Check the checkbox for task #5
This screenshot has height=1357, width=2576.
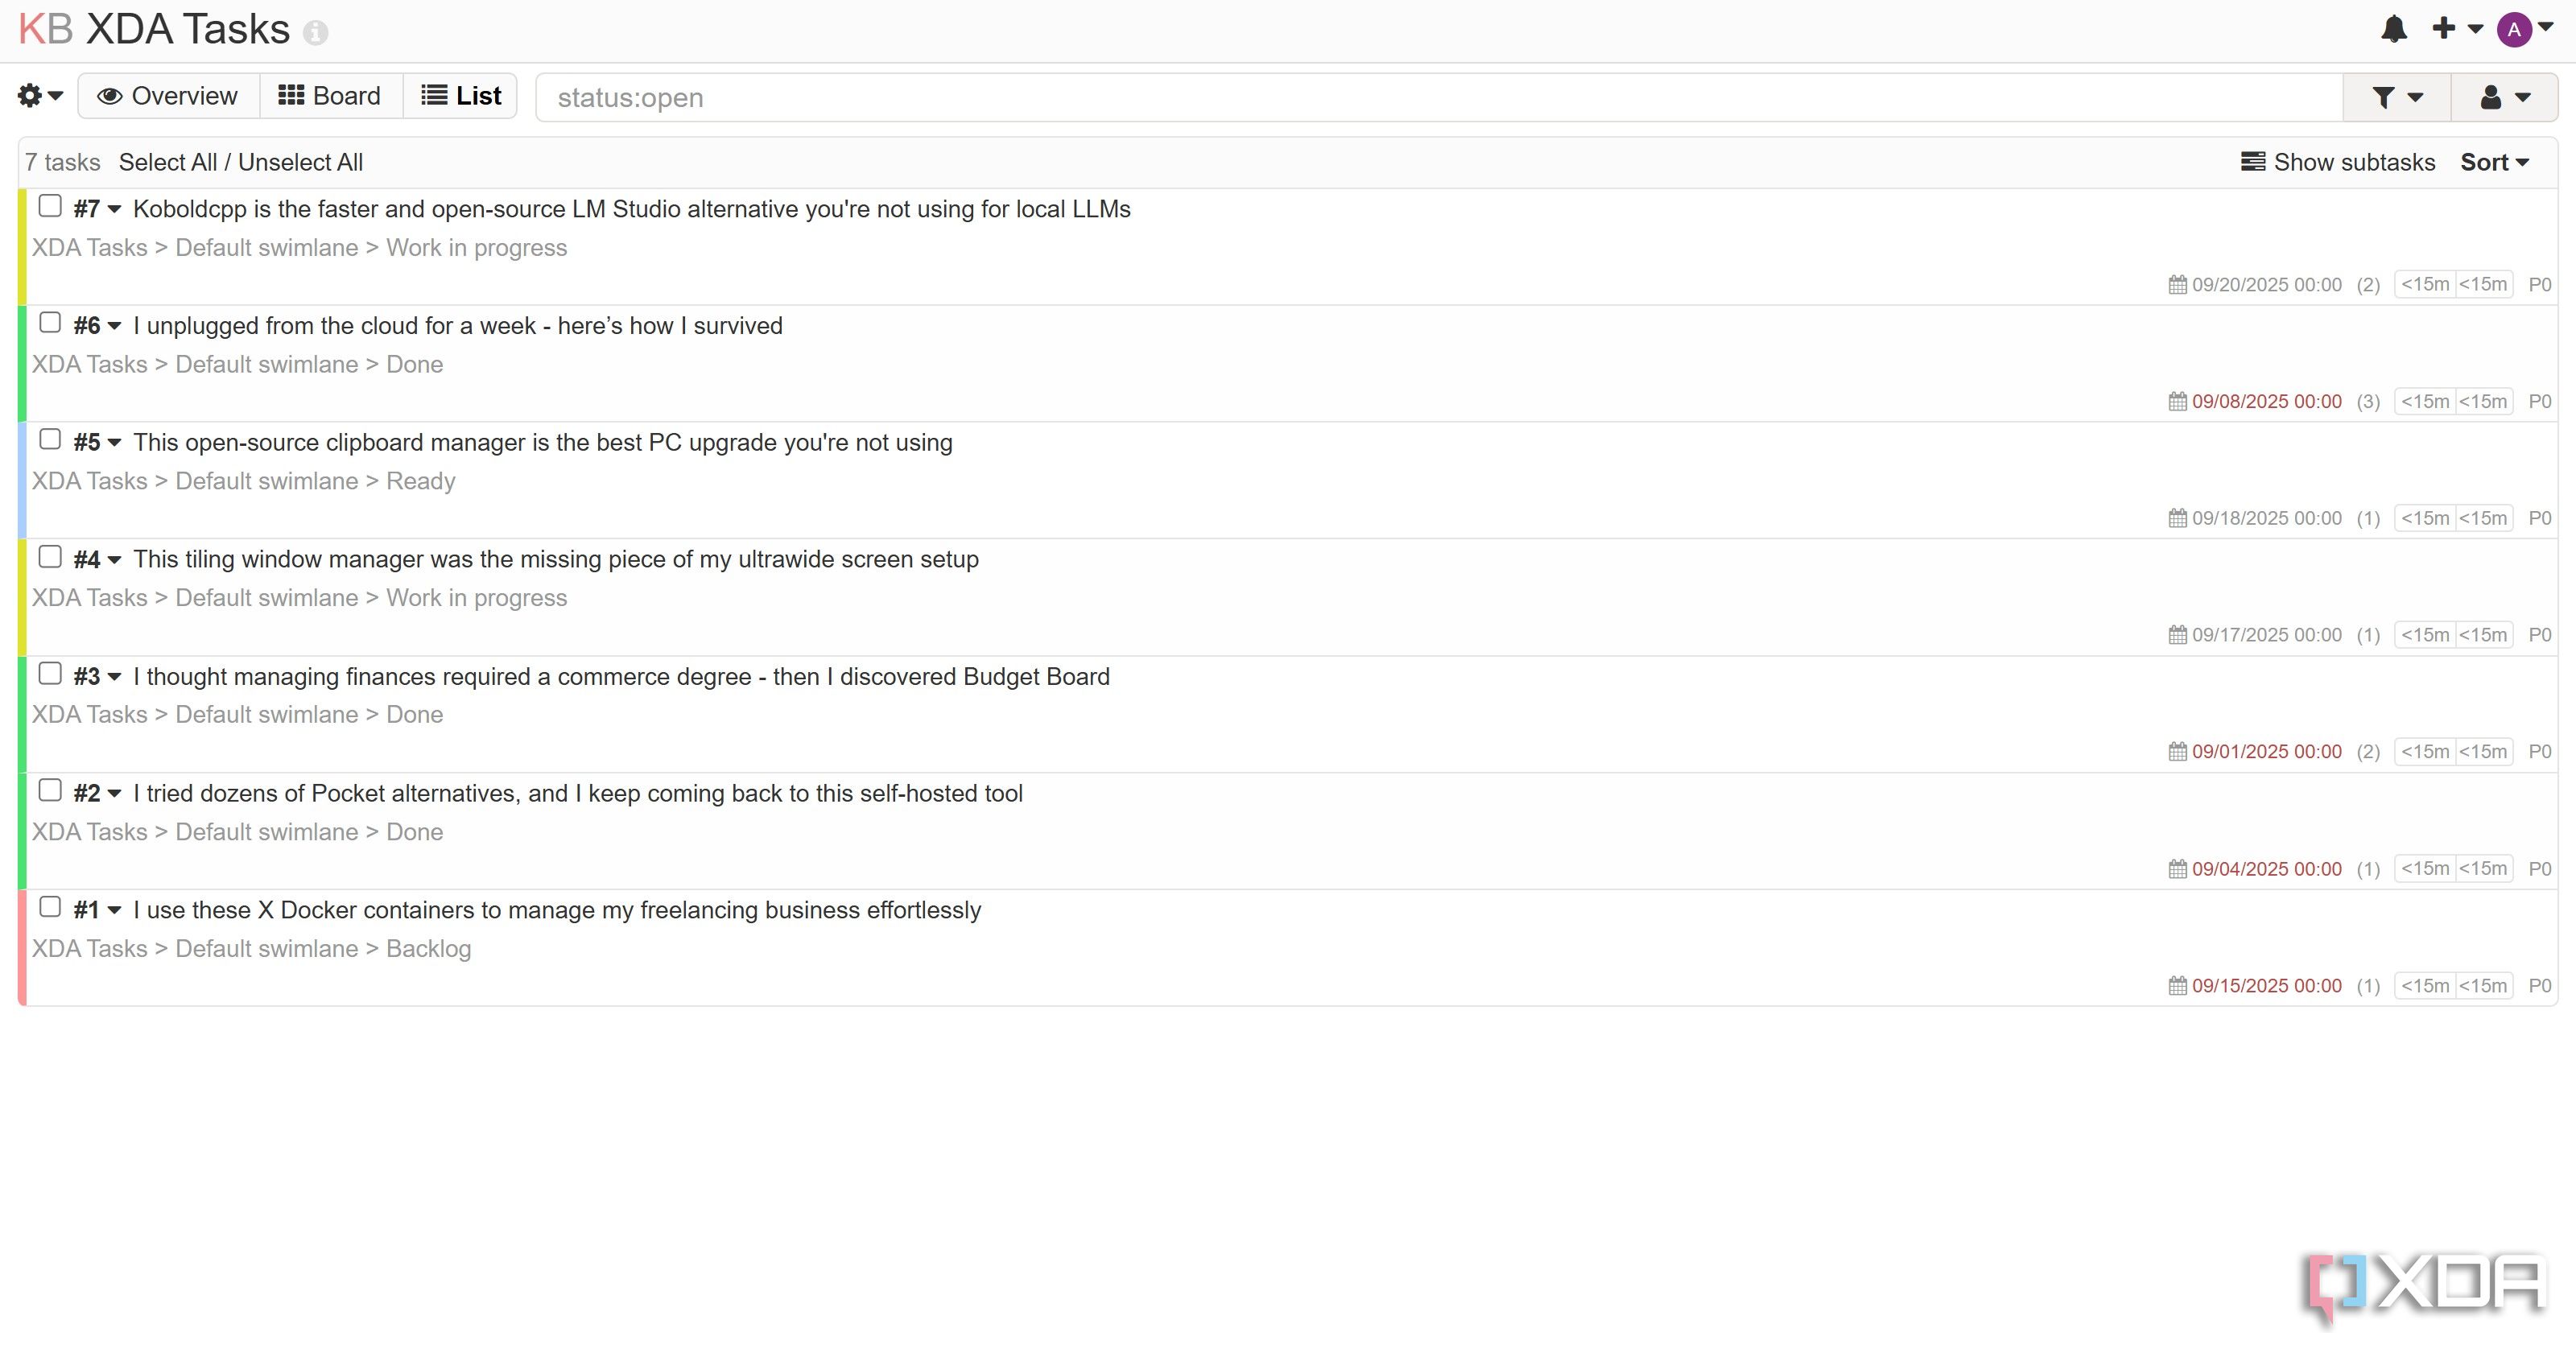50,440
